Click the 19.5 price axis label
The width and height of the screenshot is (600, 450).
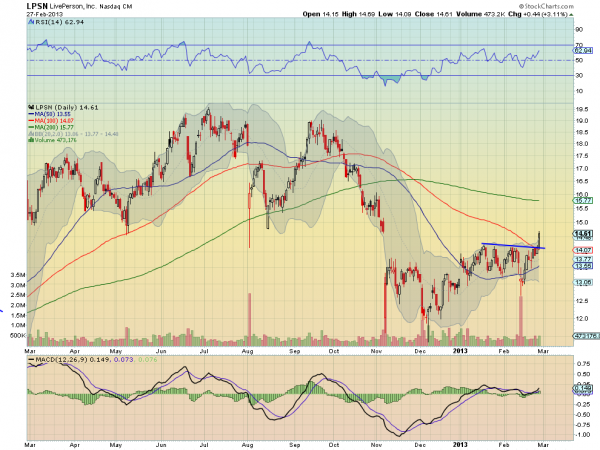point(582,109)
